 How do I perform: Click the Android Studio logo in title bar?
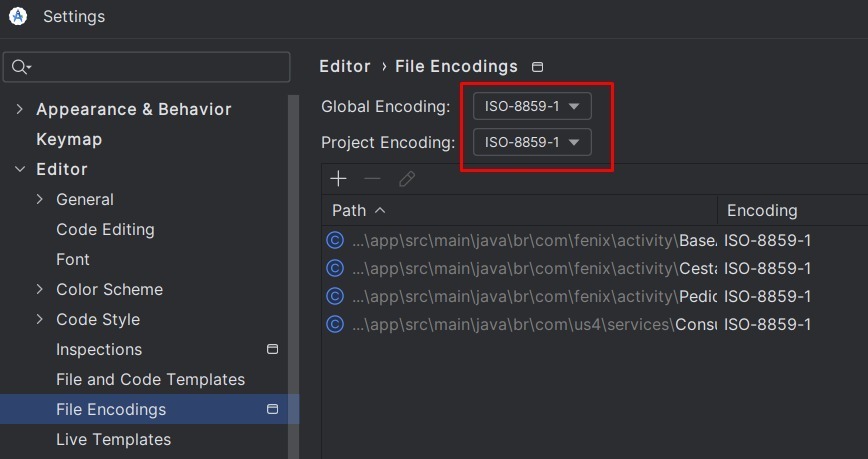pyautogui.click(x=18, y=17)
